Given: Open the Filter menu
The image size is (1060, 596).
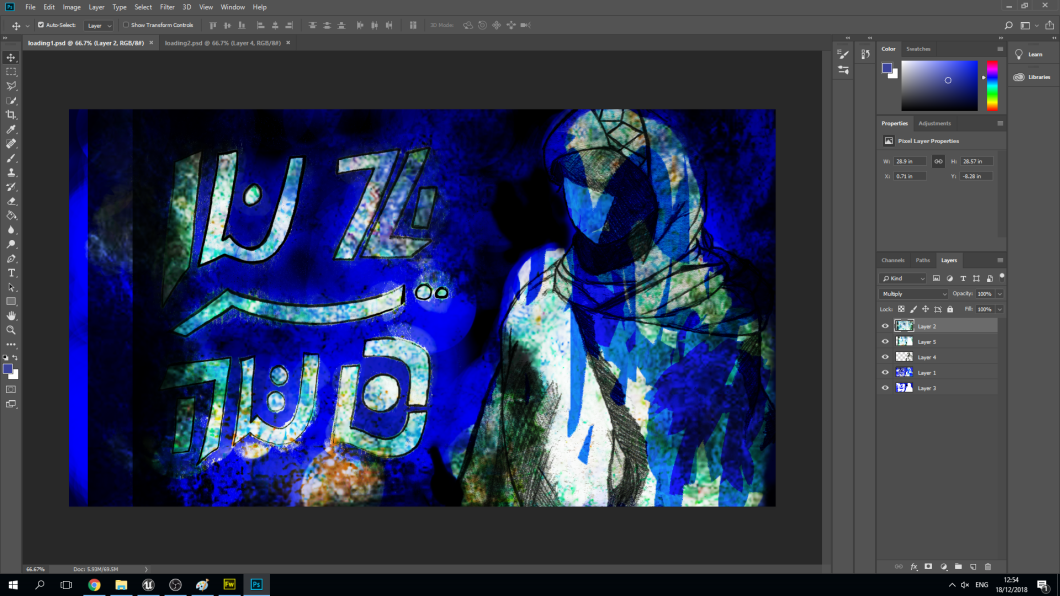Looking at the screenshot, I should (x=167, y=7).
